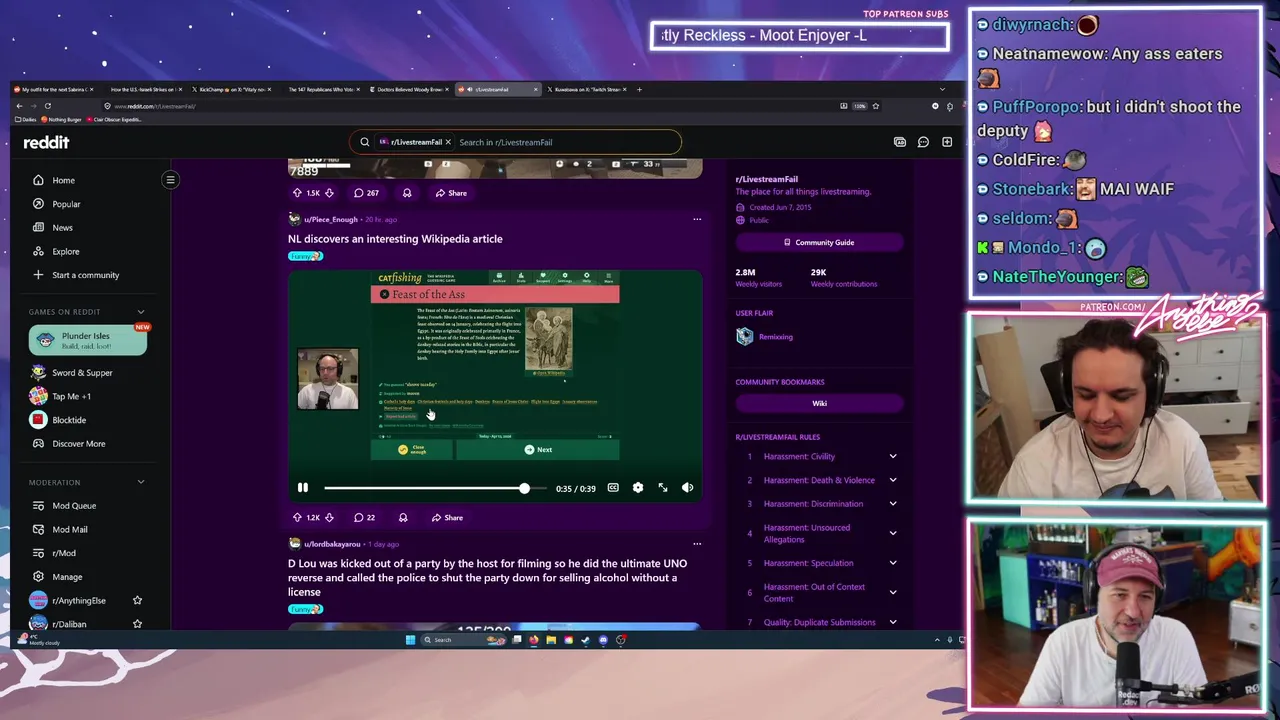Image resolution: width=1280 pixels, height=720 pixels.
Task: Seek on the video progress bar
Action: (434, 488)
